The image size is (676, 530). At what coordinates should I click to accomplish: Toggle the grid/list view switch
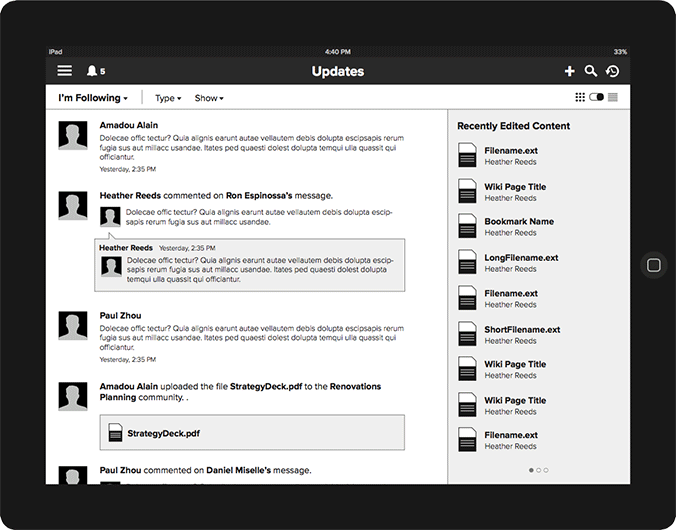(597, 97)
